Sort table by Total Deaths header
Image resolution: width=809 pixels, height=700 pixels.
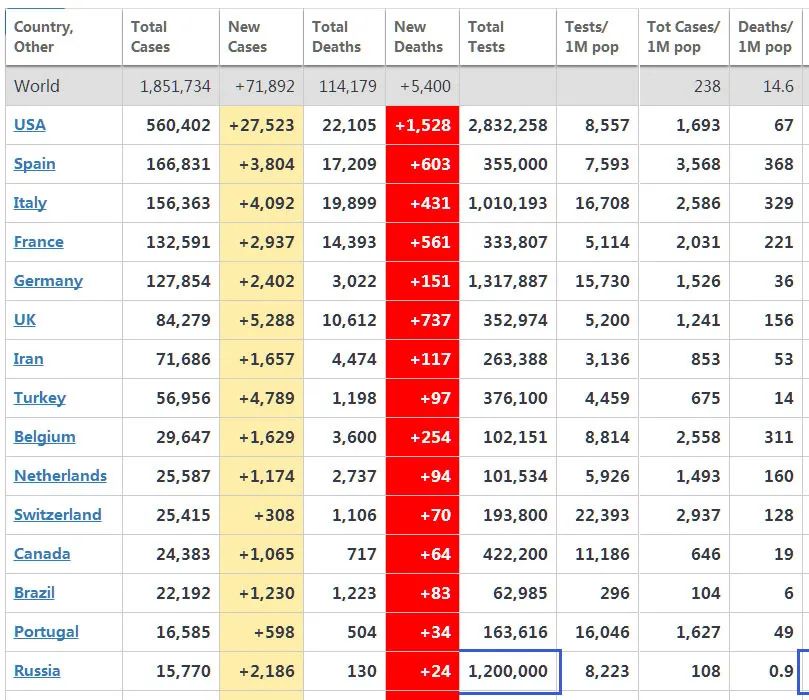coord(336,37)
